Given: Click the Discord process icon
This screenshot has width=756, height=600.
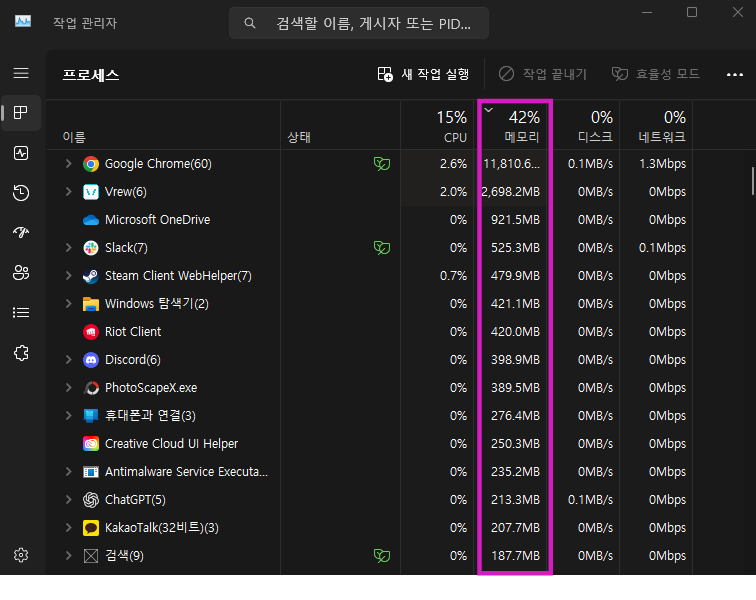Looking at the screenshot, I should click(x=91, y=360).
